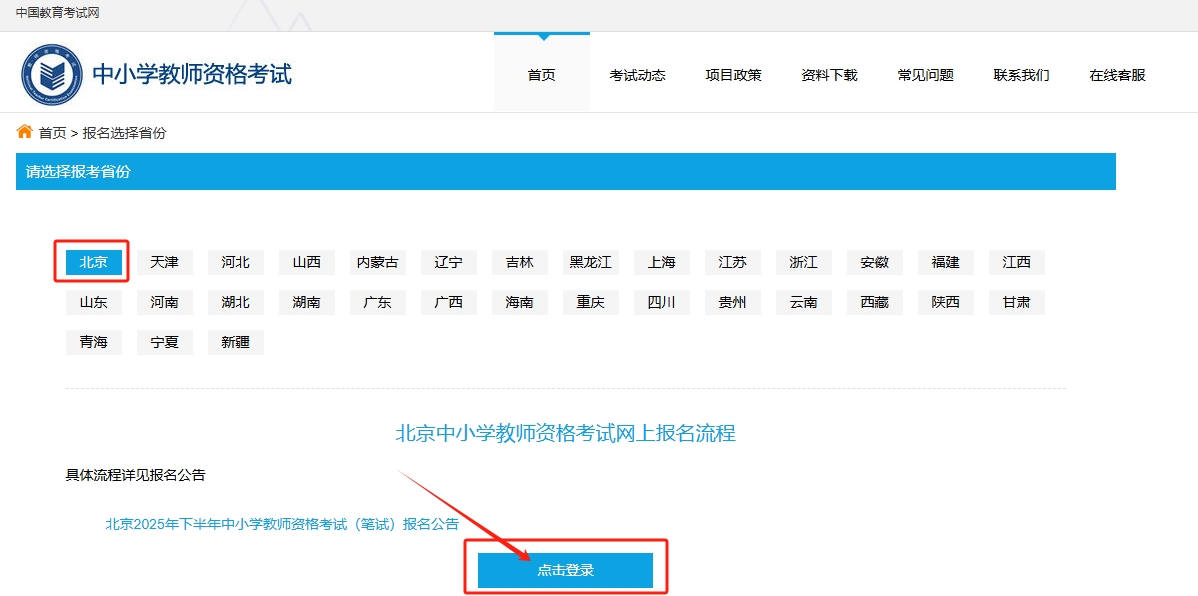Image resolution: width=1198 pixels, height=596 pixels.
Task: Choose 广东 from the province list
Action: (x=377, y=302)
